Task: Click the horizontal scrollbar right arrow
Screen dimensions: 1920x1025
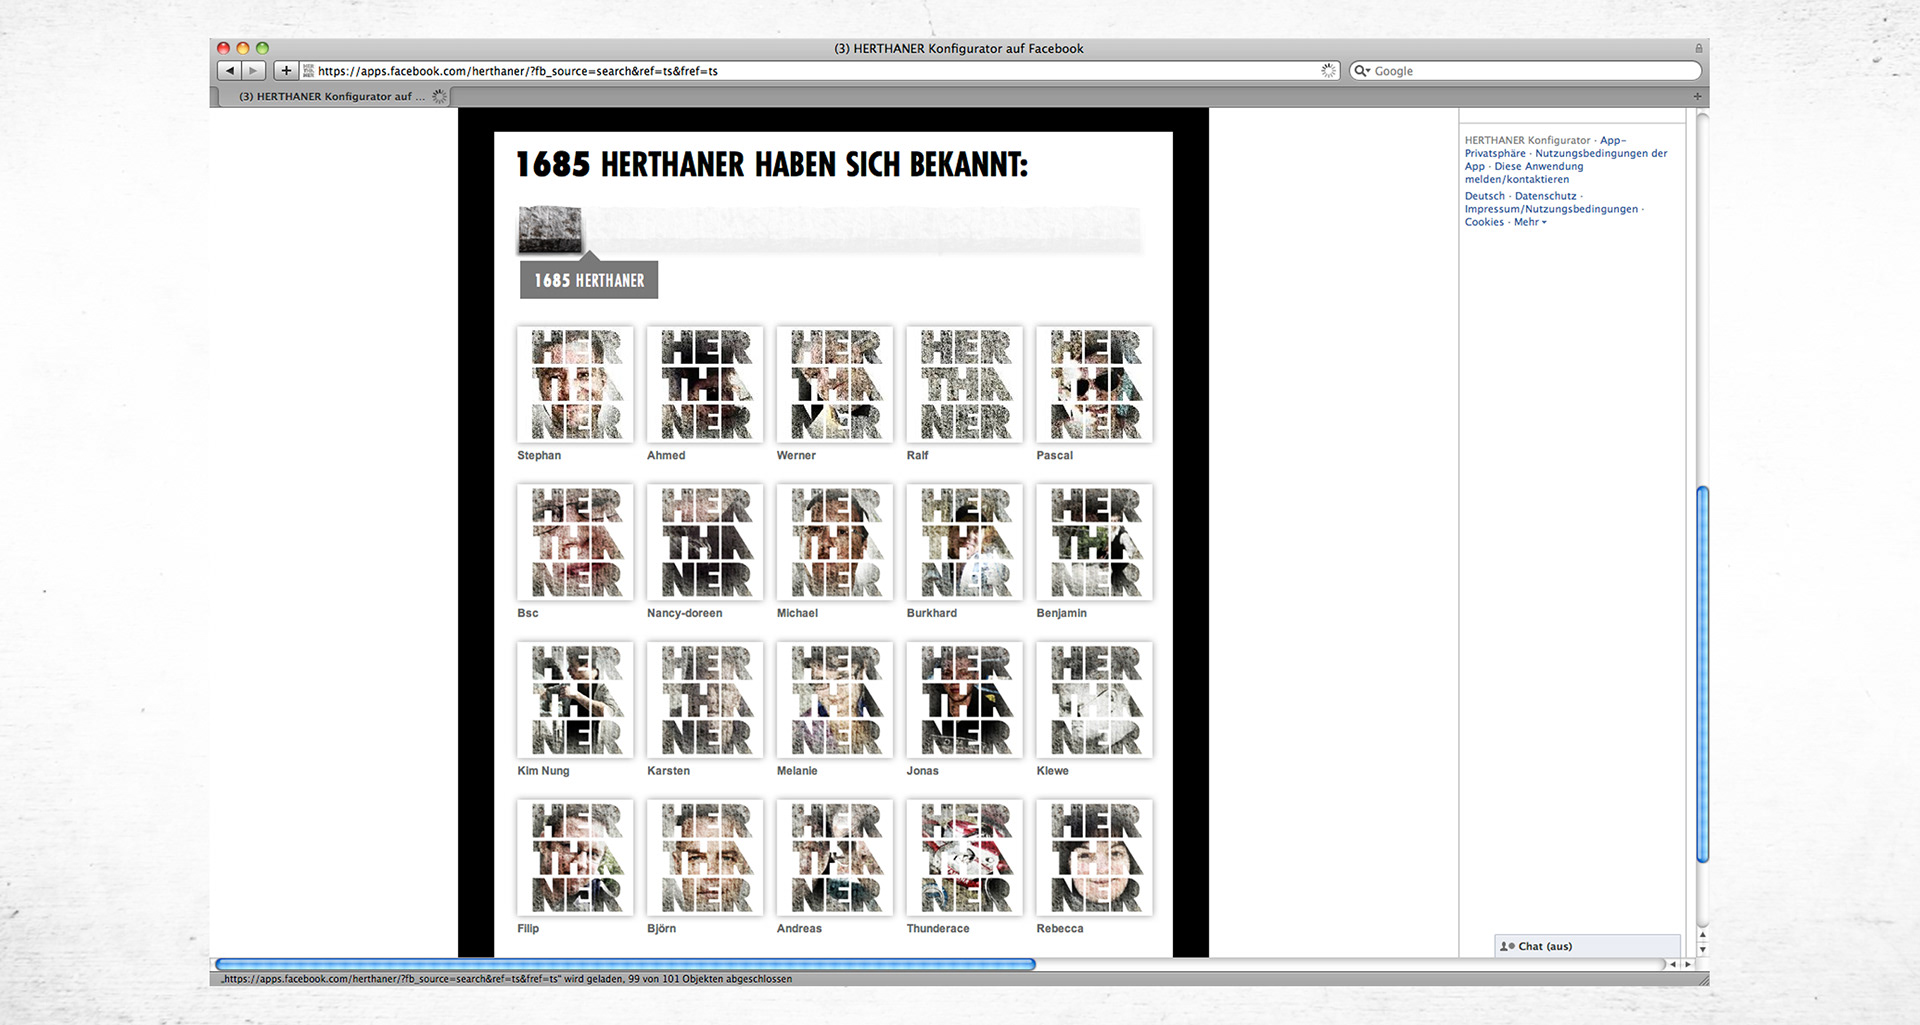Action: [1688, 965]
